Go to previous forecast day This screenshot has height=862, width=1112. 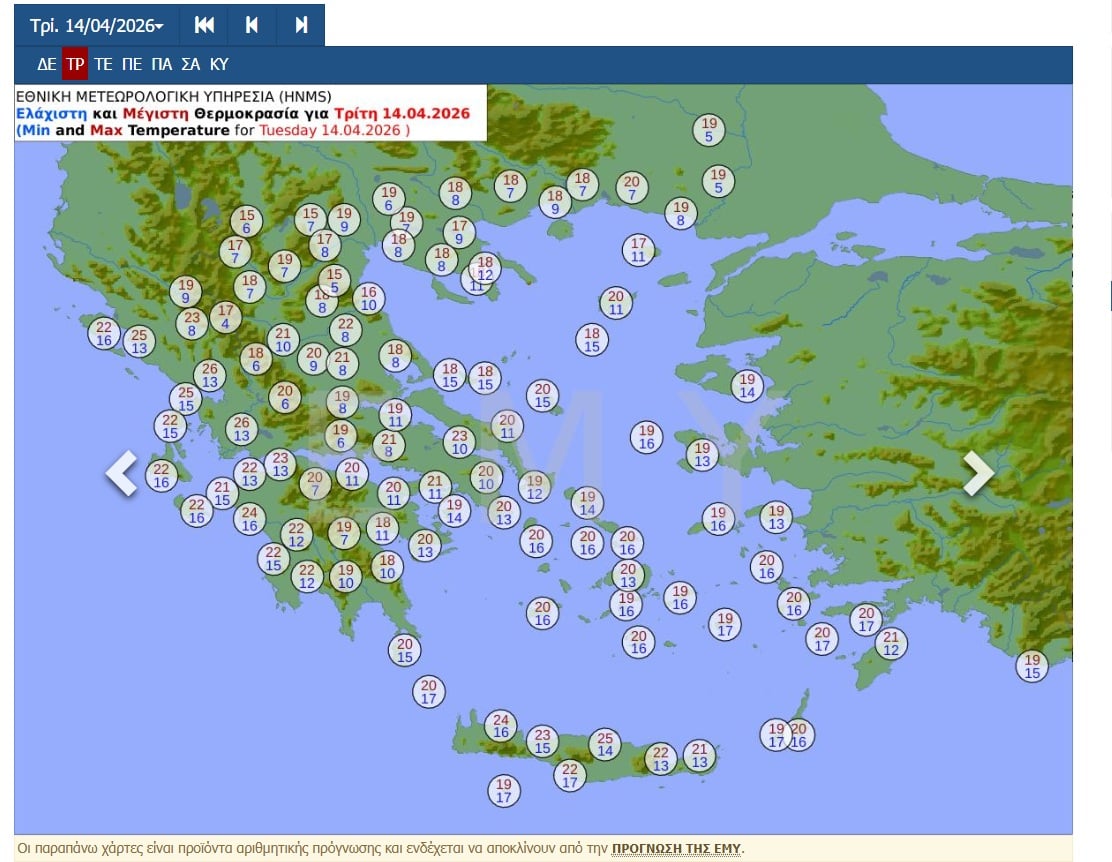click(252, 25)
